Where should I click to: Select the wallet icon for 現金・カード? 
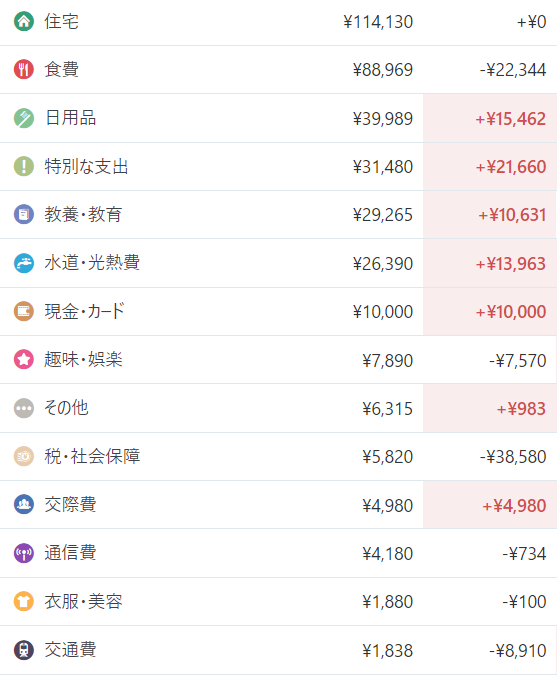[24, 311]
